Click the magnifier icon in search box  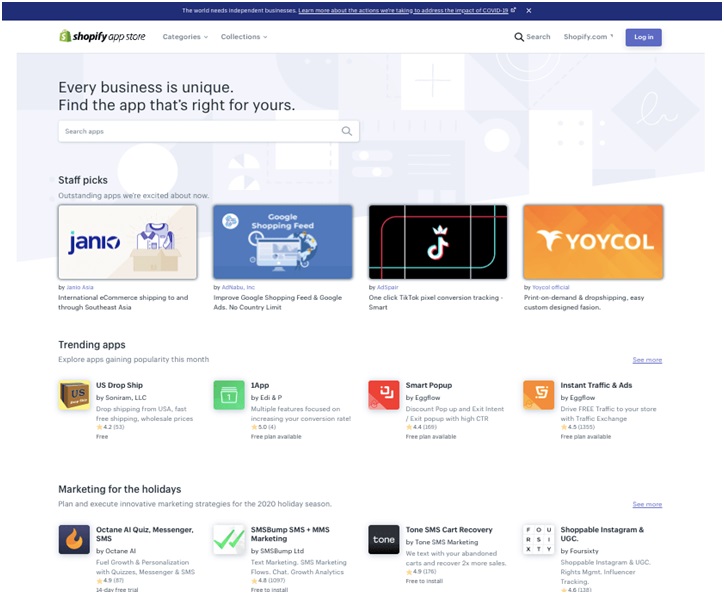347,131
